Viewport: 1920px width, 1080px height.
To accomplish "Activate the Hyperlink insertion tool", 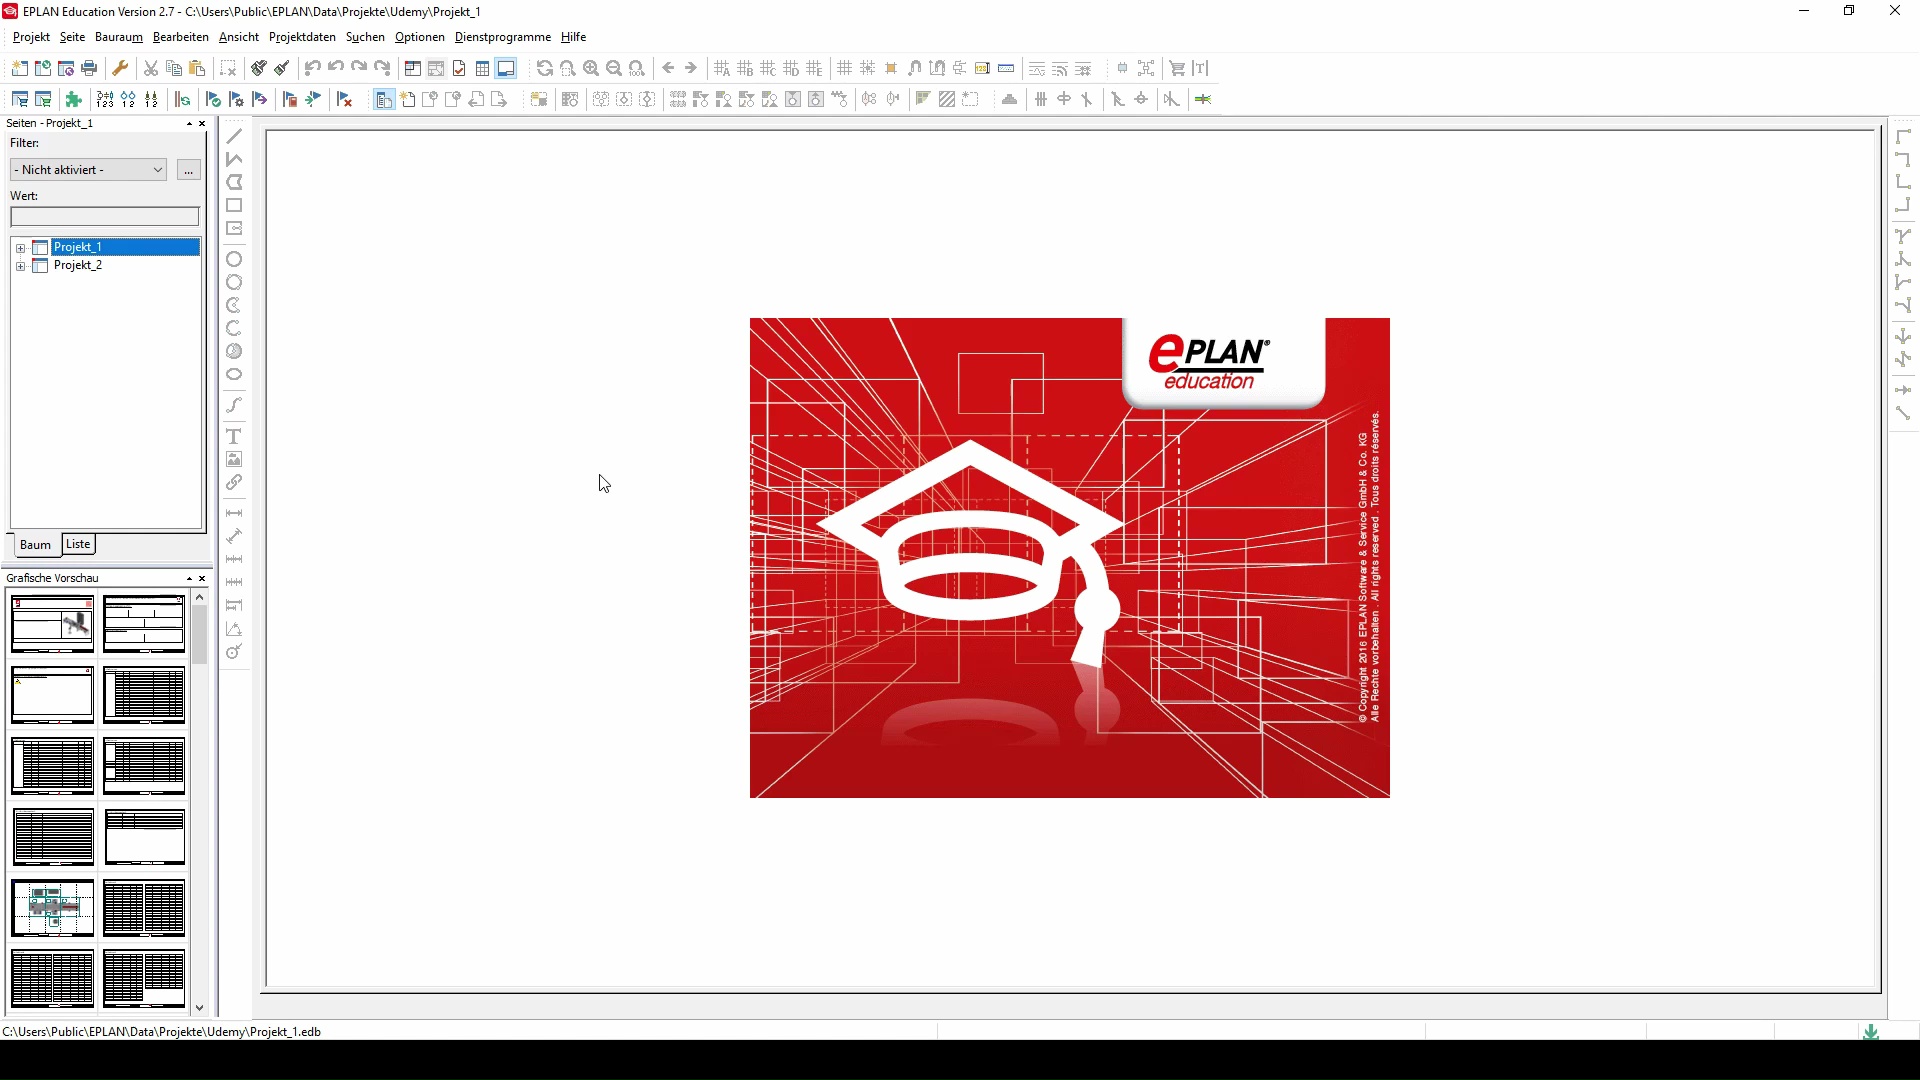I will click(x=235, y=482).
